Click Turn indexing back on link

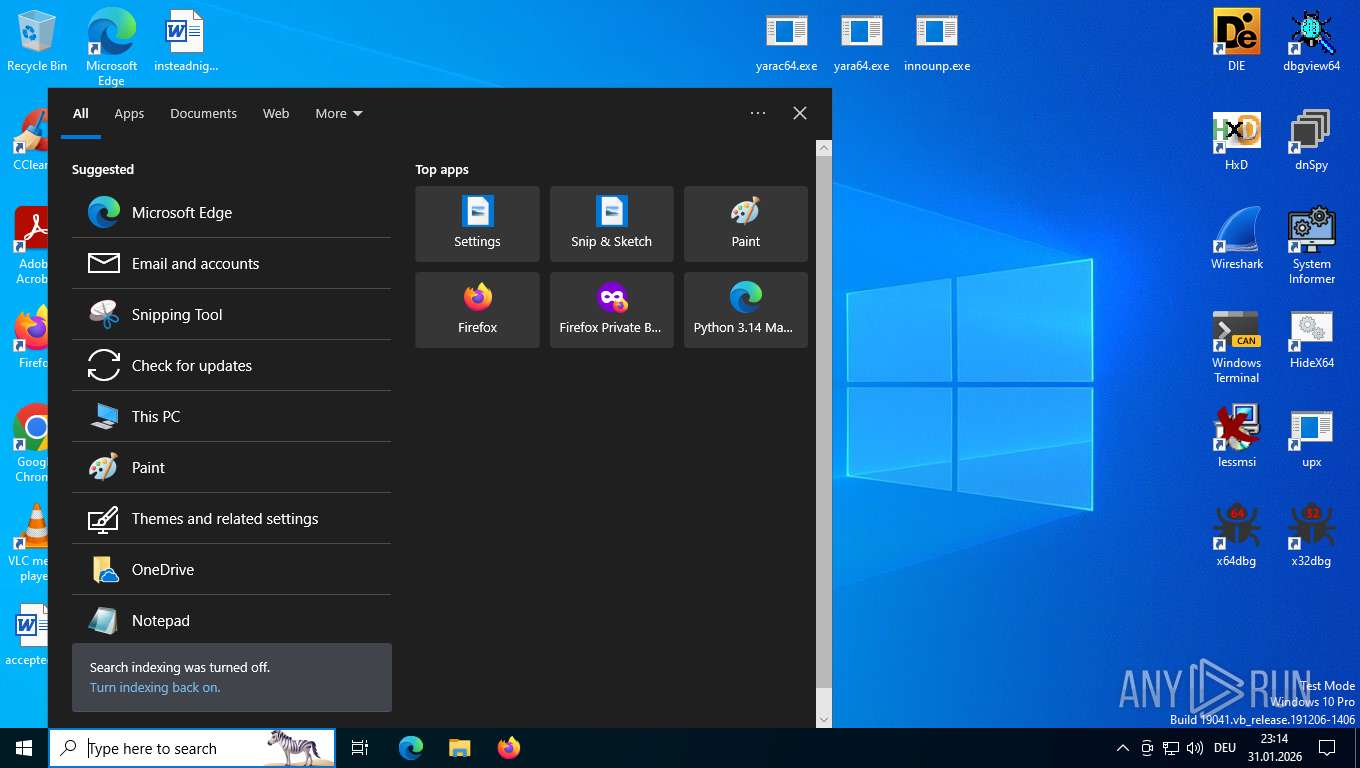(x=155, y=687)
